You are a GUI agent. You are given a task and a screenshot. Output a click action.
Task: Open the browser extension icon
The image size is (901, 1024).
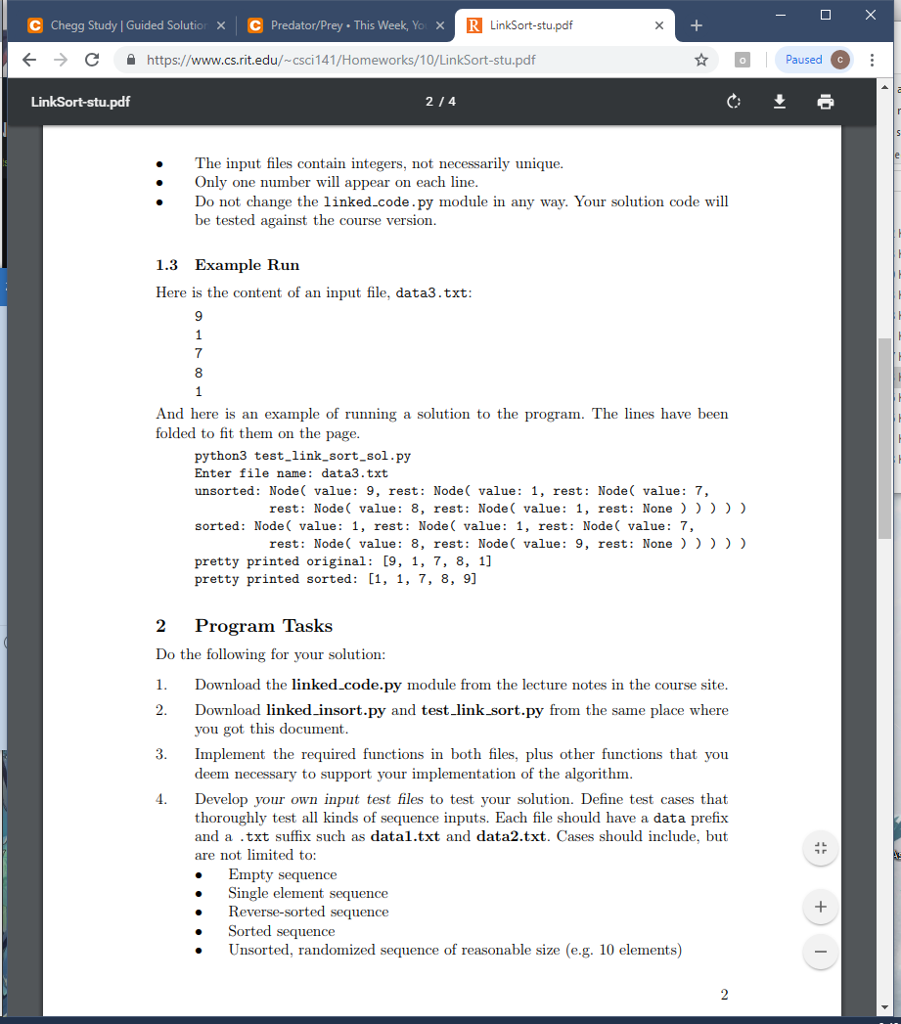click(742, 60)
